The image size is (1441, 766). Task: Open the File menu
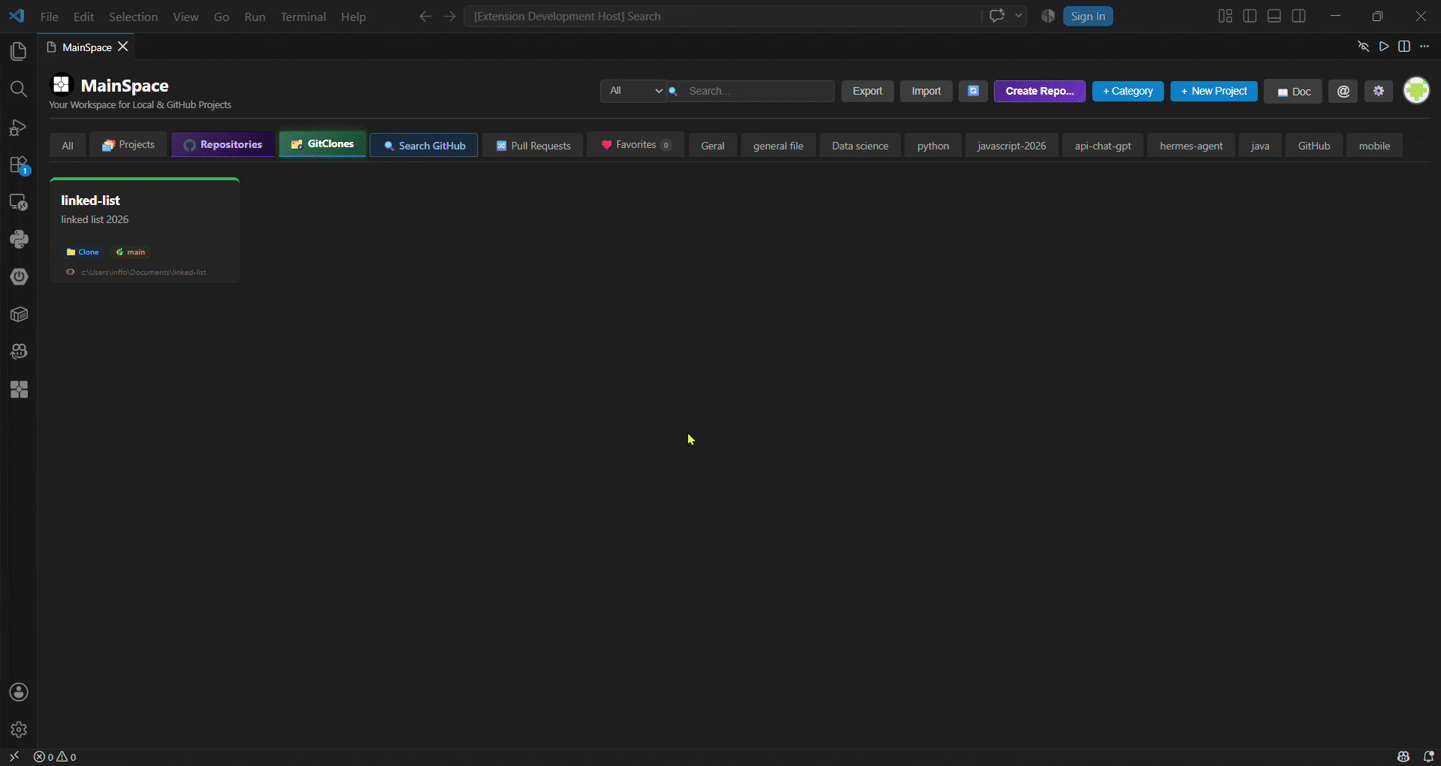point(49,17)
